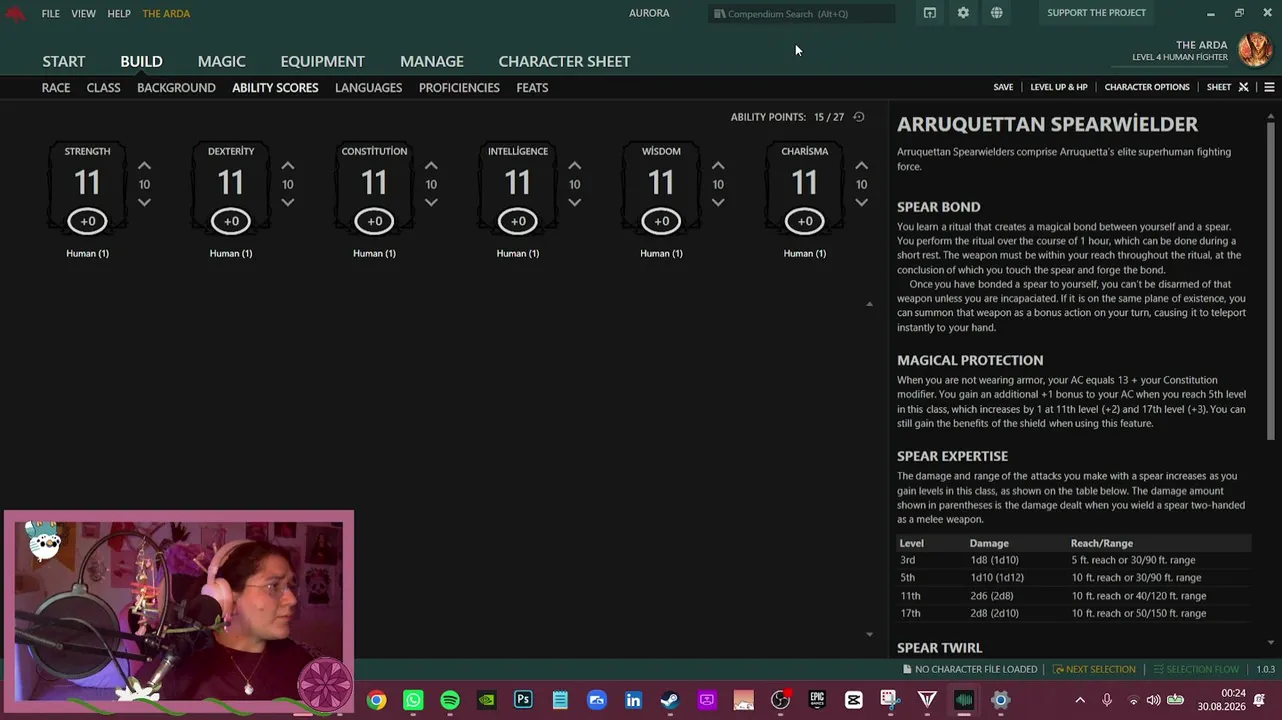
Task: Open Spotify from taskbar
Action: [x=450, y=700]
